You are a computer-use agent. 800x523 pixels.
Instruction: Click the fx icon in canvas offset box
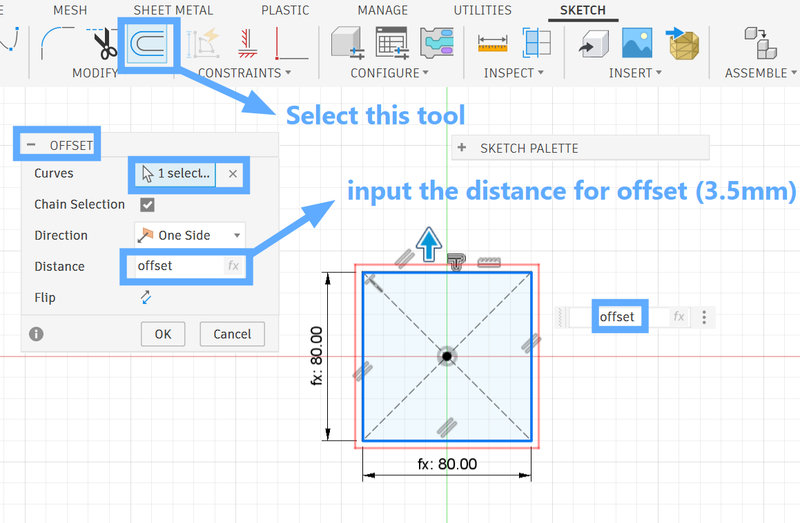679,316
